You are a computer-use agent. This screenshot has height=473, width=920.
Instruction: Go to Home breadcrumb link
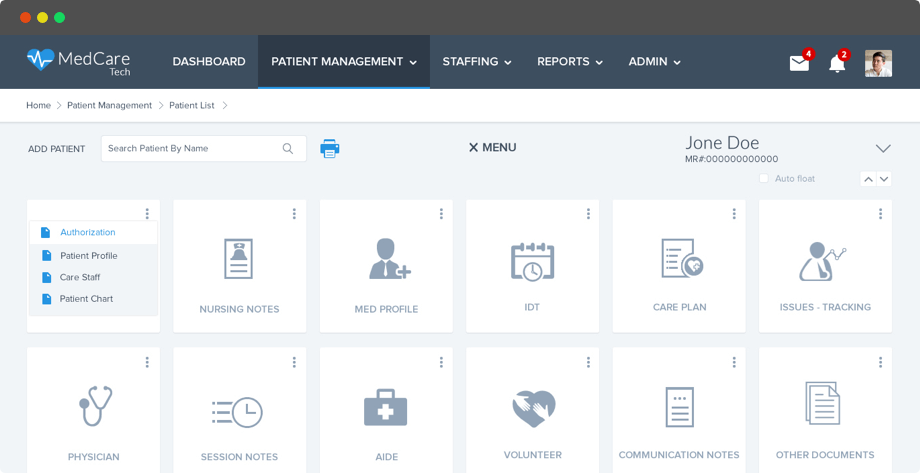pos(38,106)
